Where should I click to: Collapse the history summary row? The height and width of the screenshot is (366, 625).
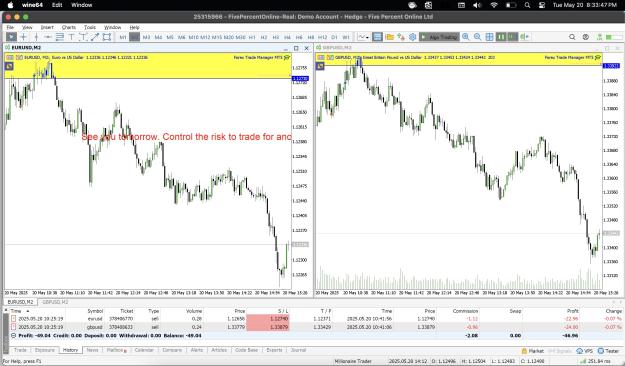click(x=13, y=336)
